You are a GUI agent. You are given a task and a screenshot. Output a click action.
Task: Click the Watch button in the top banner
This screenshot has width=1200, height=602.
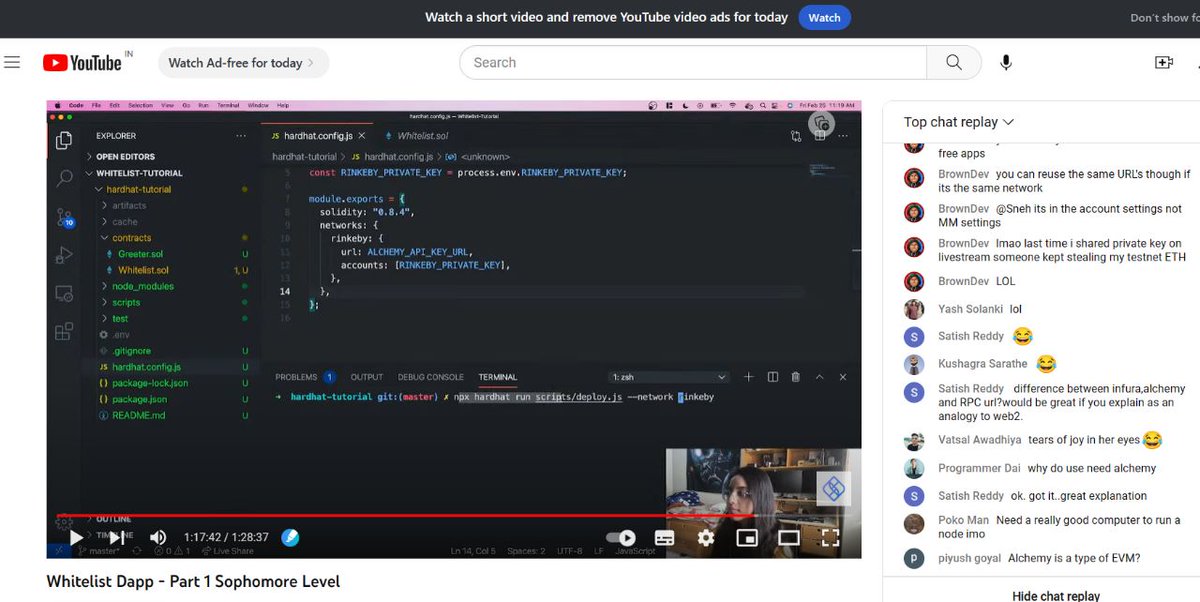pyautogui.click(x=824, y=17)
